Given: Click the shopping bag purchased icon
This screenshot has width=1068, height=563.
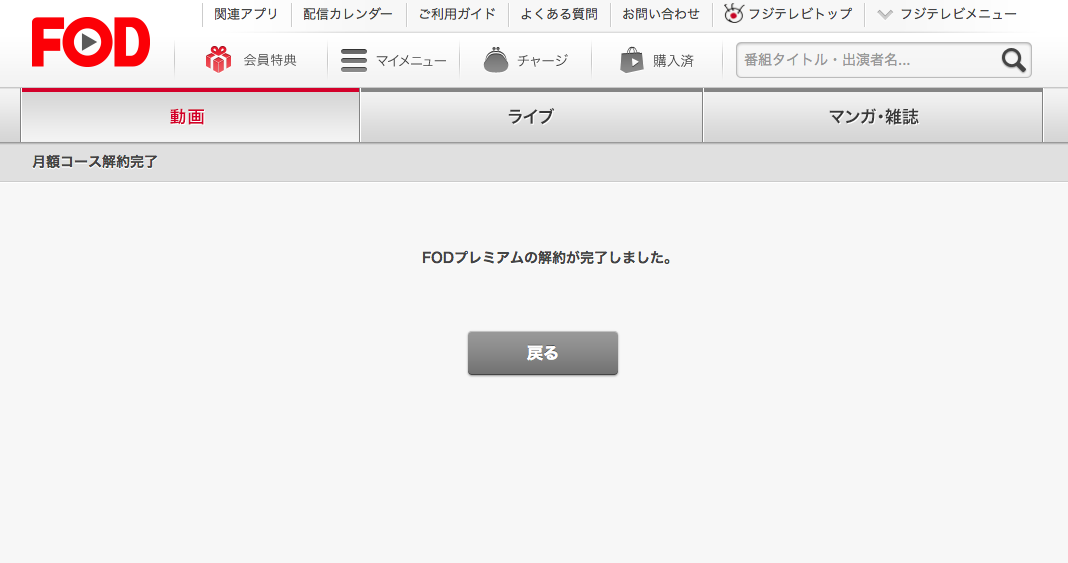Looking at the screenshot, I should (x=631, y=60).
